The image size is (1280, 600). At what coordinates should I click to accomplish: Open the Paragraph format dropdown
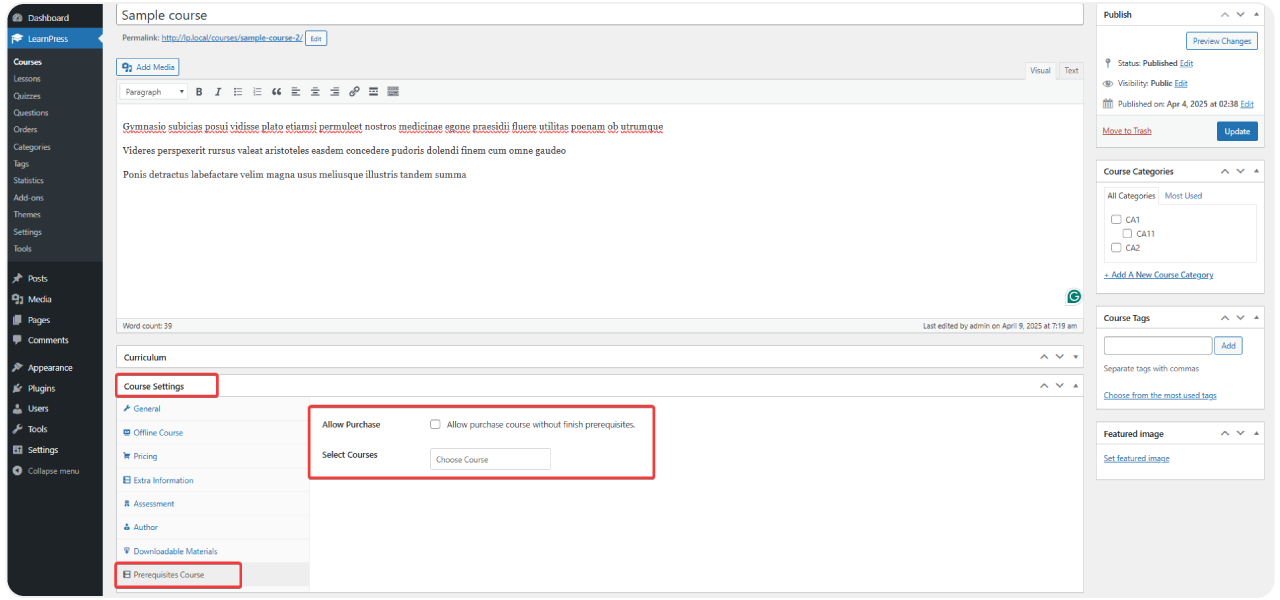click(154, 92)
